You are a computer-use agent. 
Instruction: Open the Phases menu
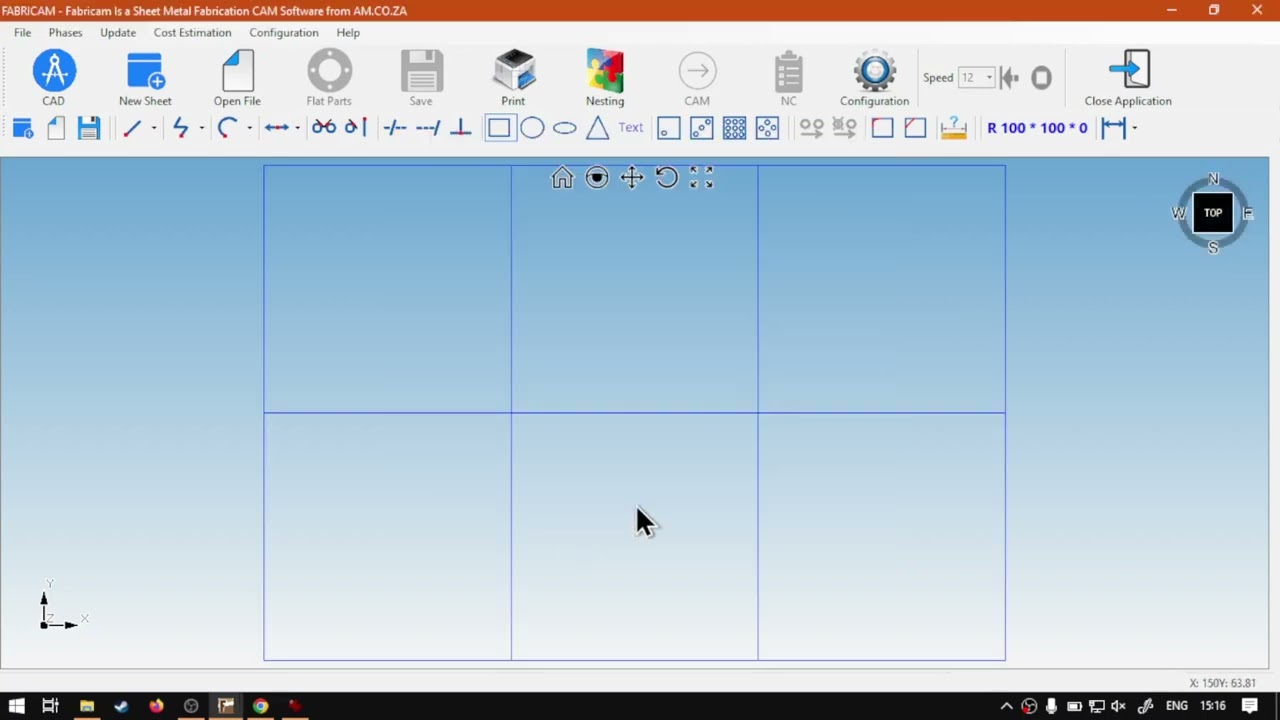click(x=65, y=32)
